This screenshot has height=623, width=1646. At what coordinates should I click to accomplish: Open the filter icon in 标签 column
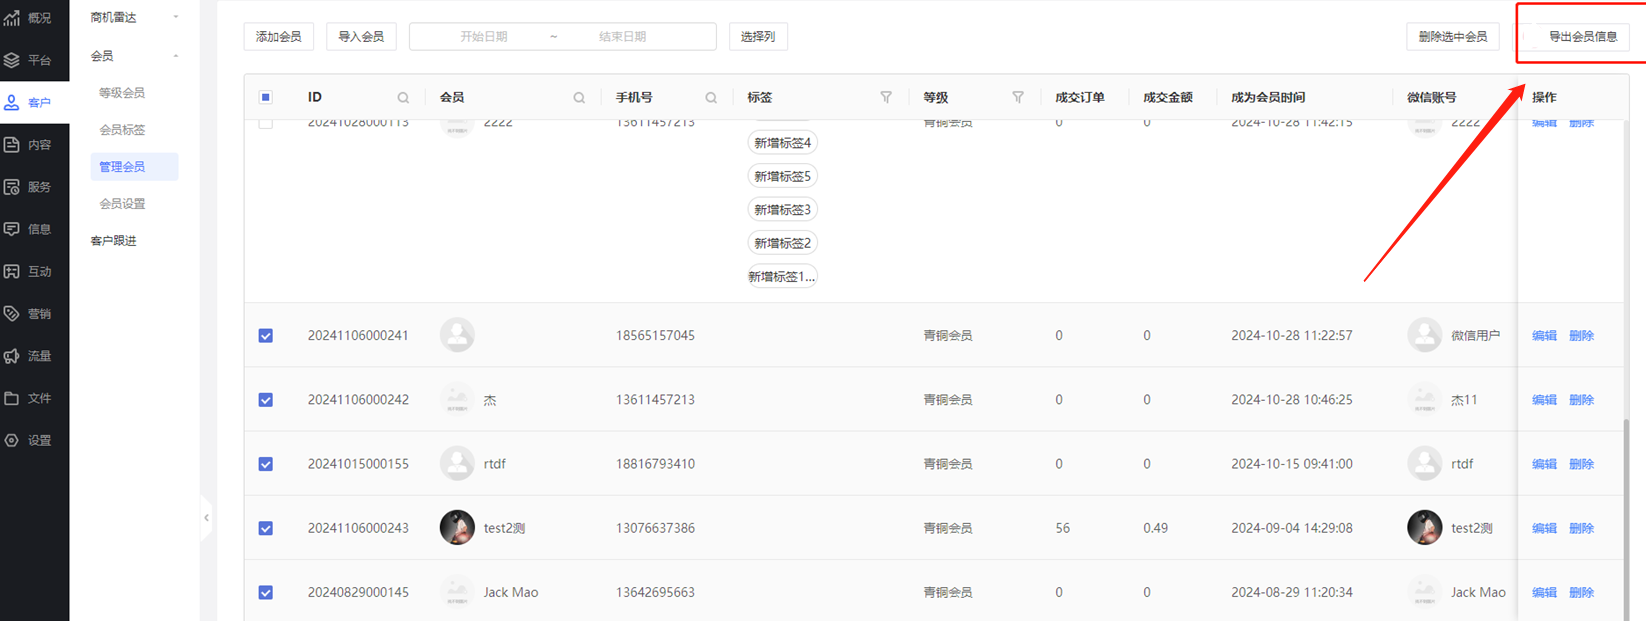tap(886, 97)
